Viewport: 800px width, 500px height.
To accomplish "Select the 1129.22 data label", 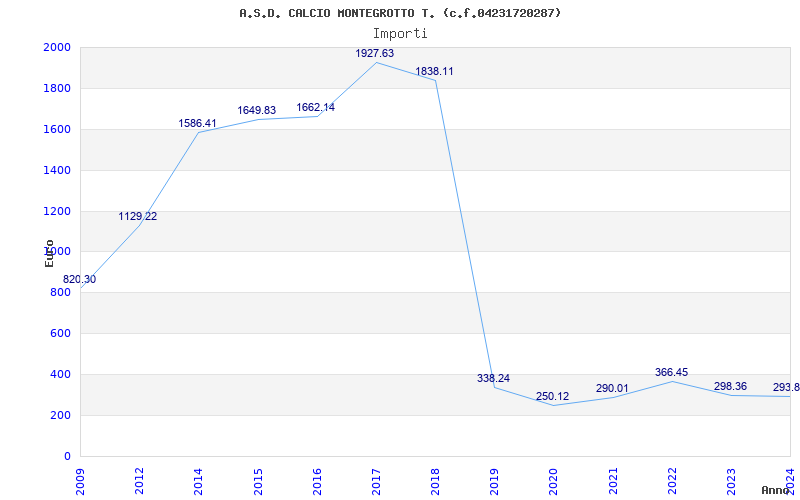I will 138,216.
